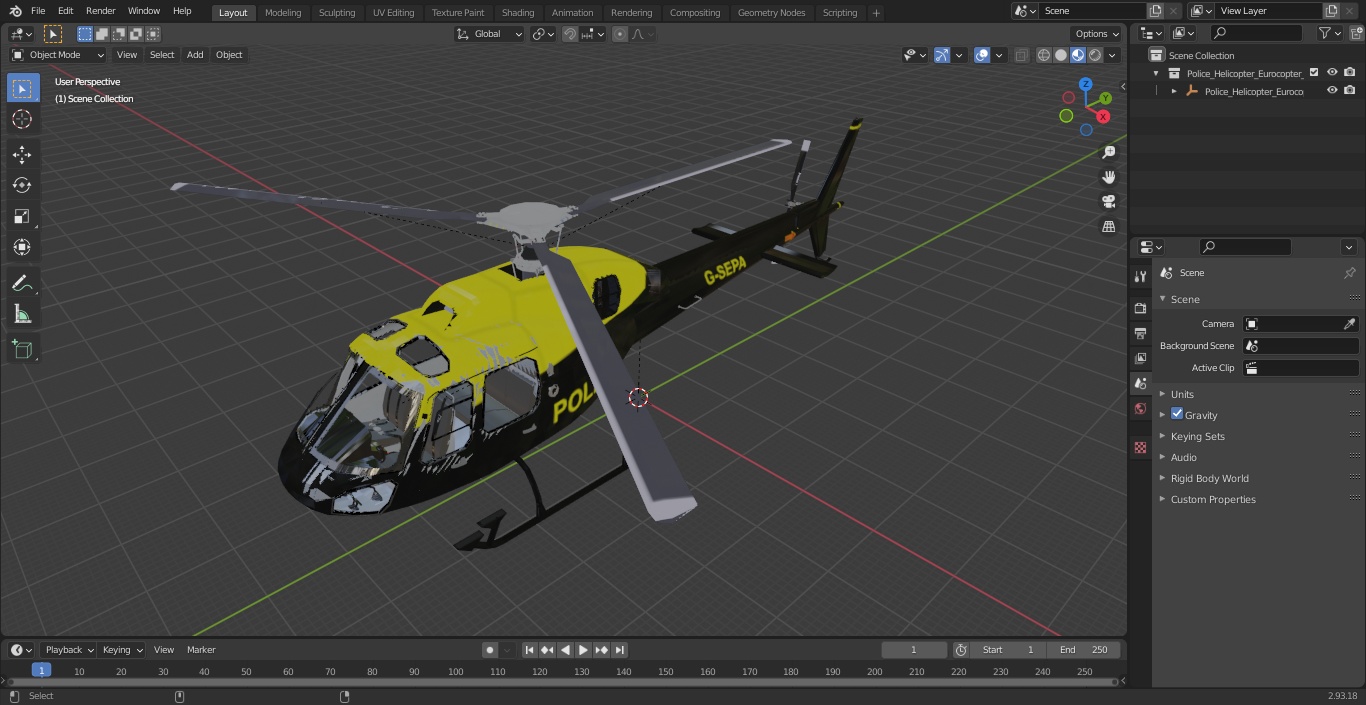Toggle X-ray mode in viewport header
Image resolution: width=1366 pixels, height=705 pixels.
click(x=1021, y=55)
